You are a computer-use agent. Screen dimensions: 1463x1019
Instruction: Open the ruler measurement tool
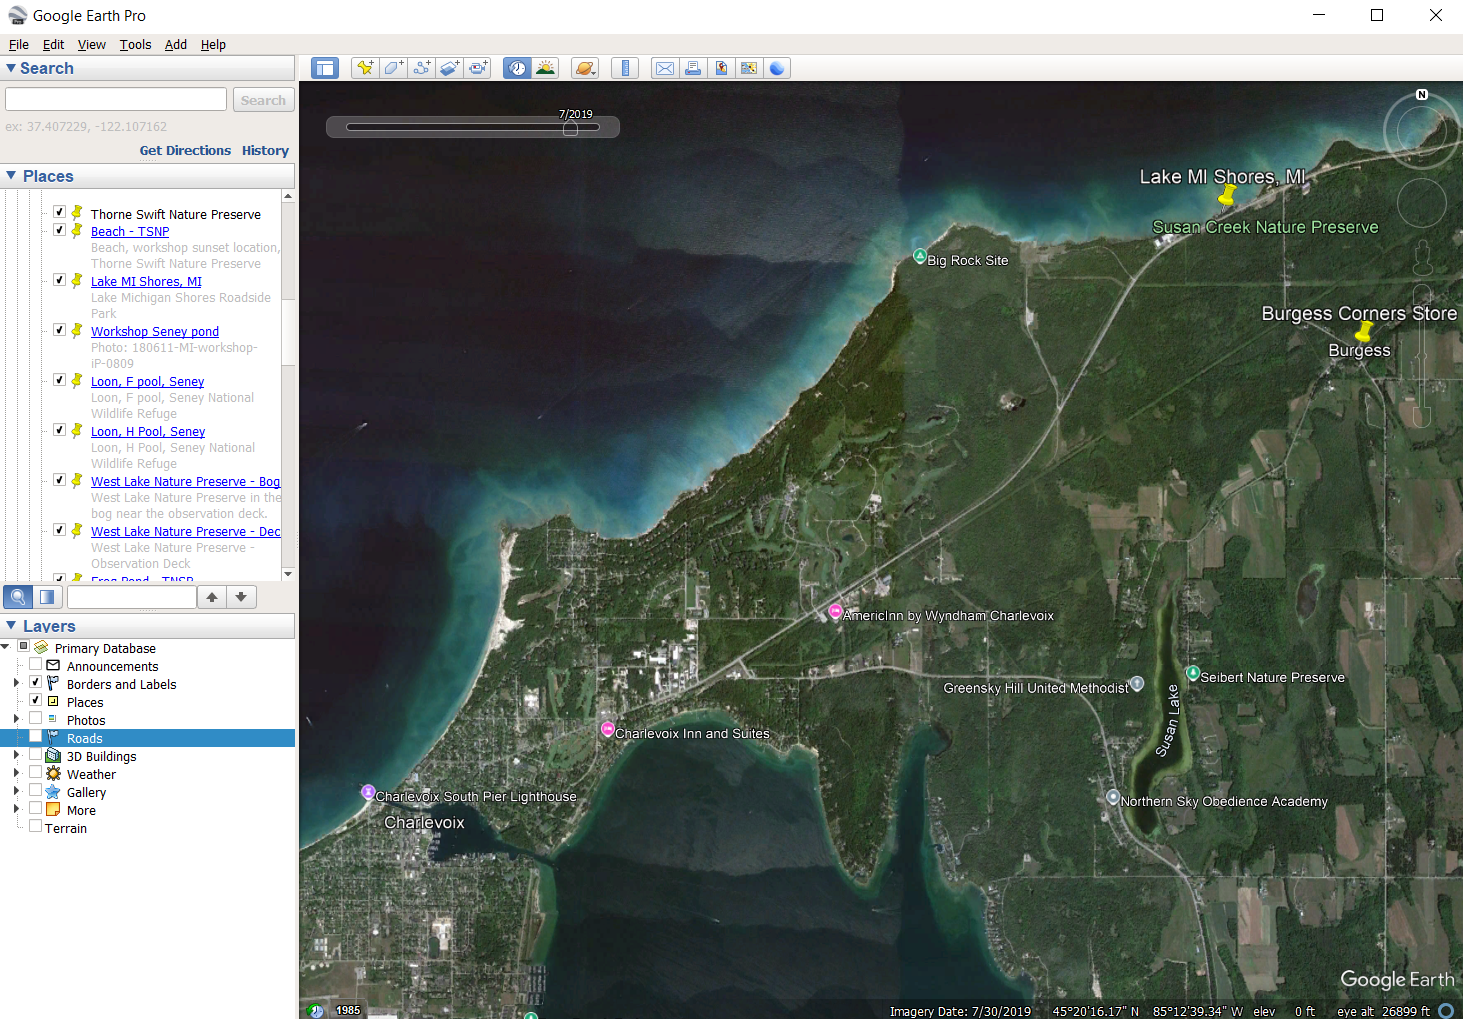[x=625, y=68]
